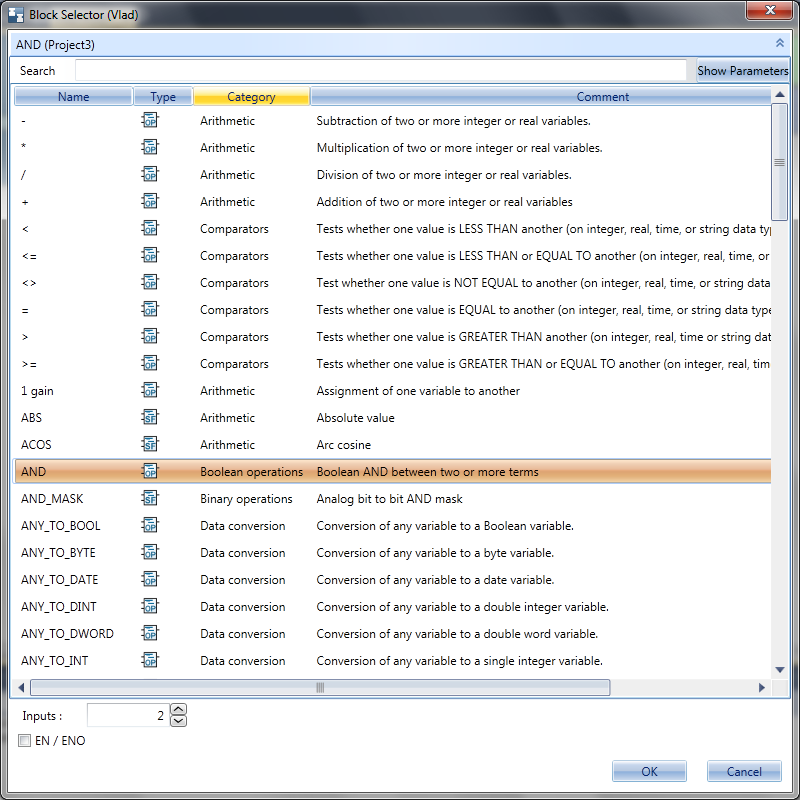The width and height of the screenshot is (800, 800).
Task: Click the OP type icon in the ANY_TO_BOOL row
Action: pyautogui.click(x=150, y=526)
